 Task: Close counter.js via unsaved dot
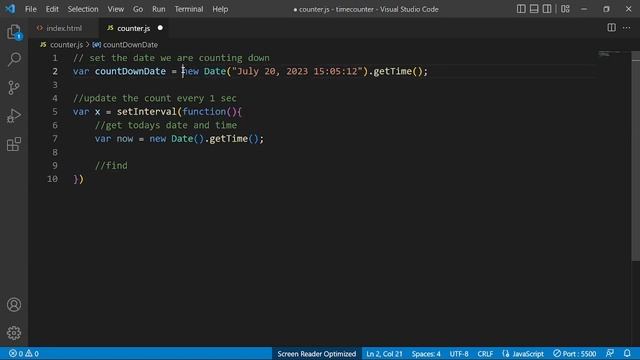pos(160,28)
